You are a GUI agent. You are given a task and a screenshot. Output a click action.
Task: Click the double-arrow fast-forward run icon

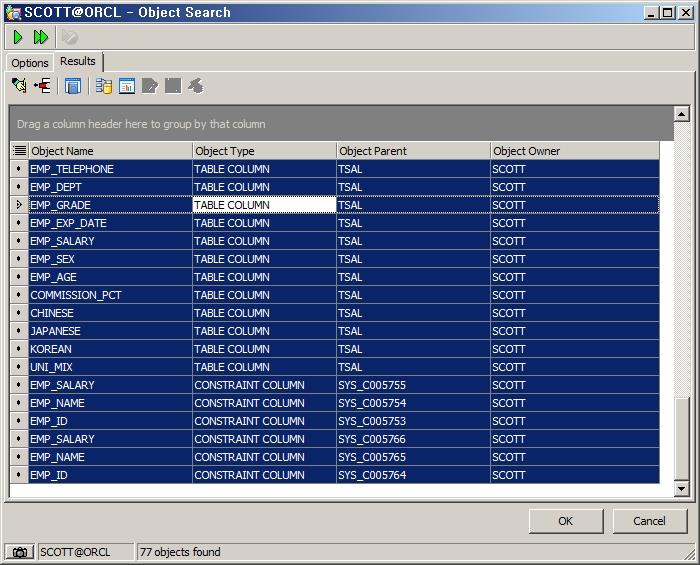pyautogui.click(x=41, y=37)
